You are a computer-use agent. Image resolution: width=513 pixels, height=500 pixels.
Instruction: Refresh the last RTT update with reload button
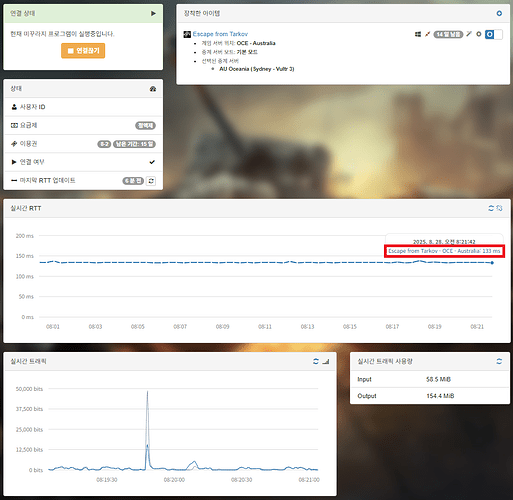click(x=151, y=181)
